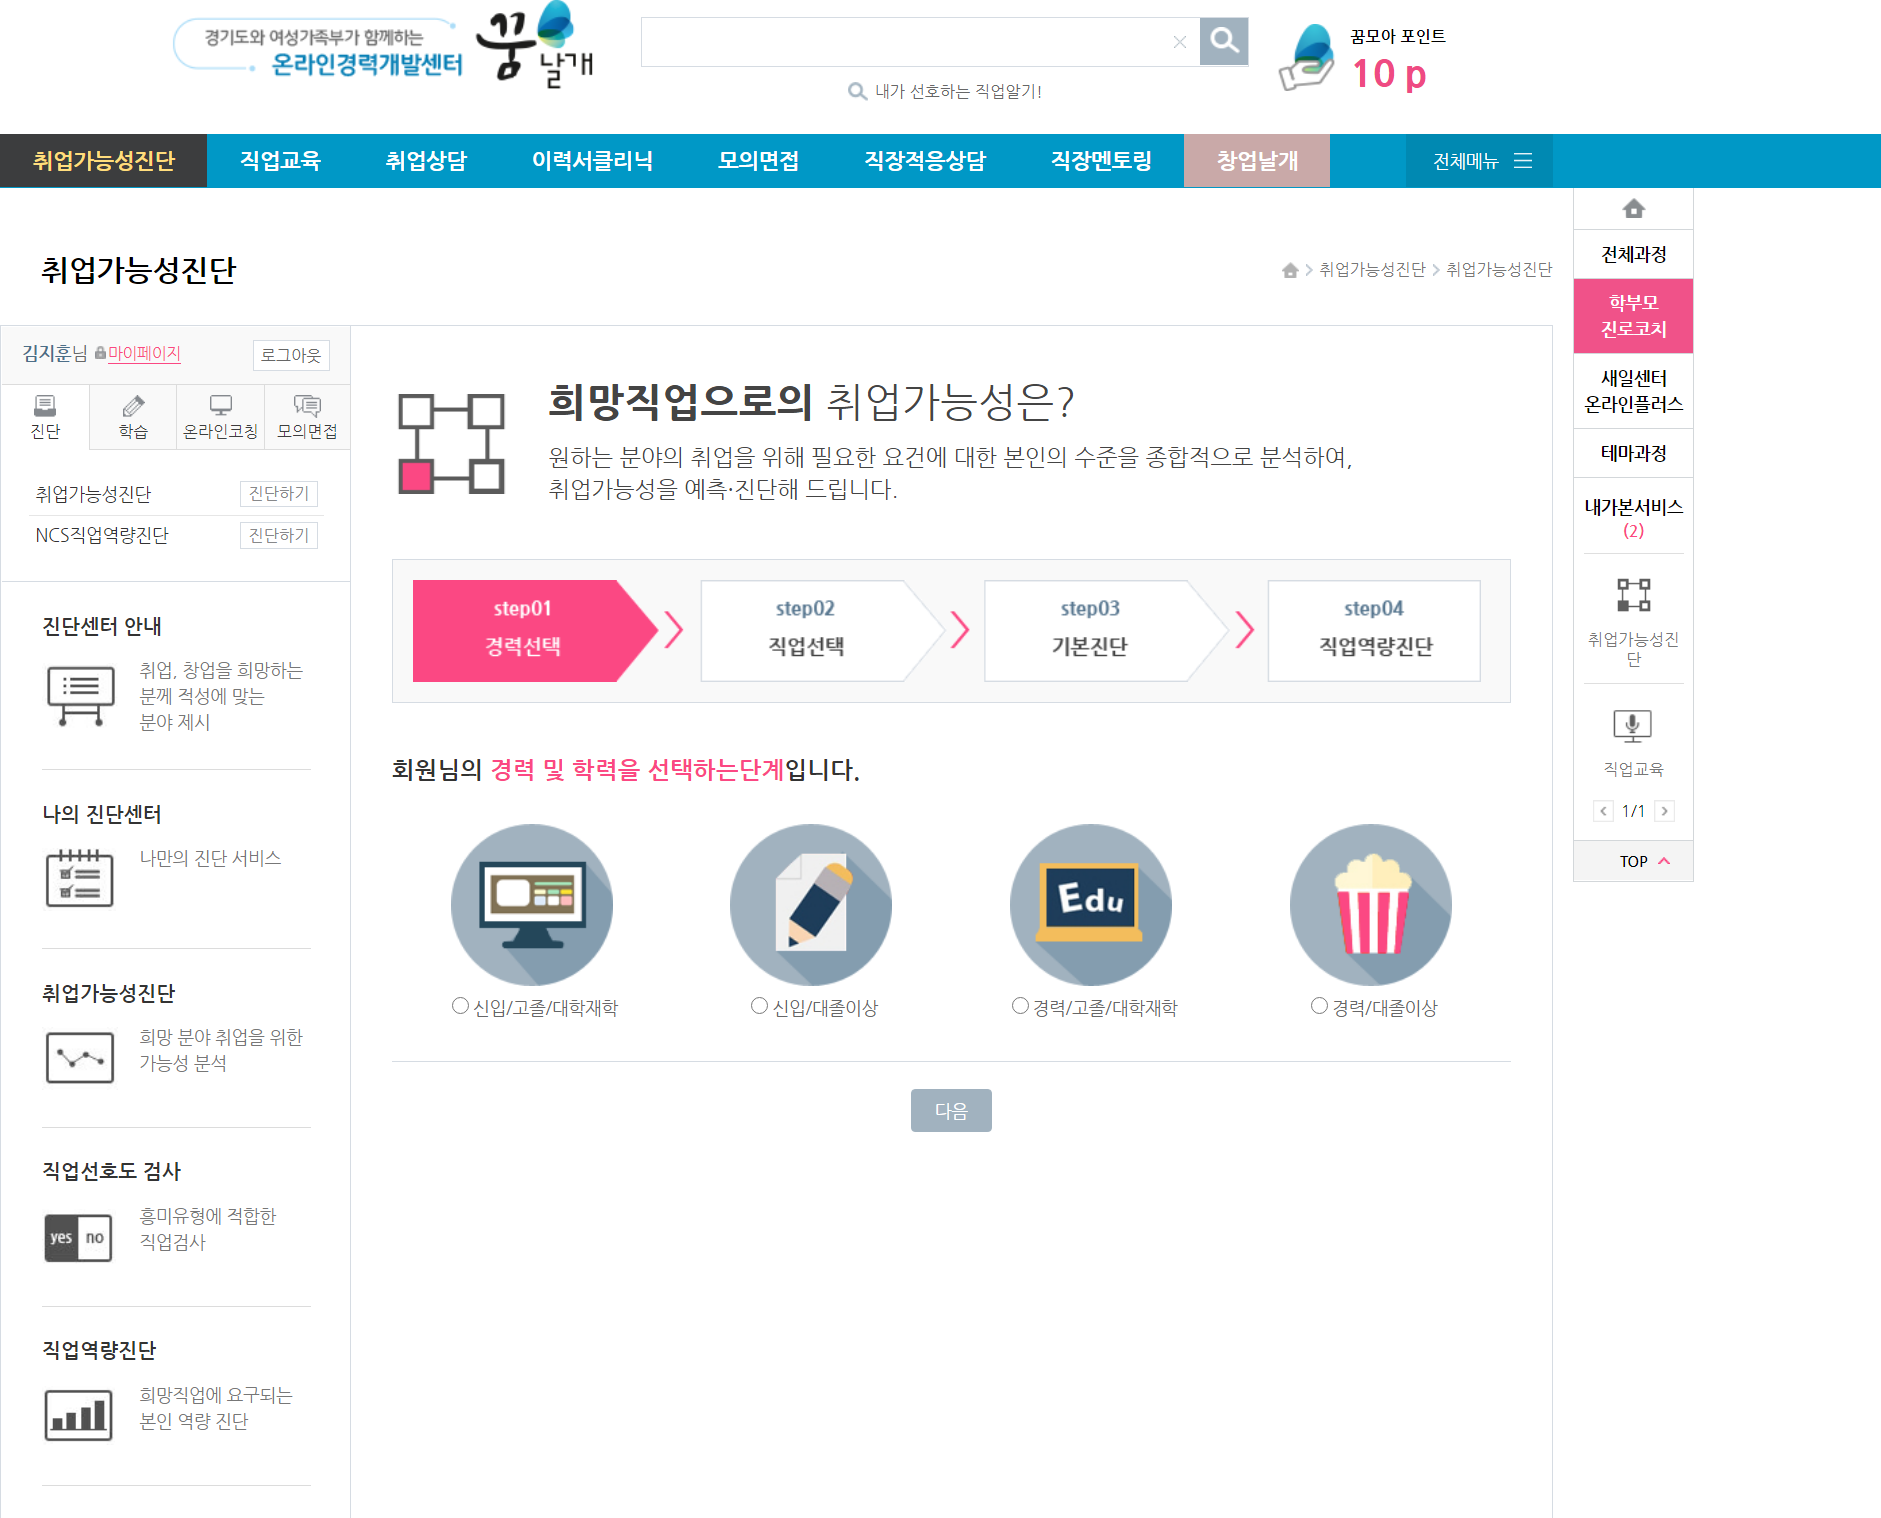Click the 진단센터 안내 board icon

81,695
